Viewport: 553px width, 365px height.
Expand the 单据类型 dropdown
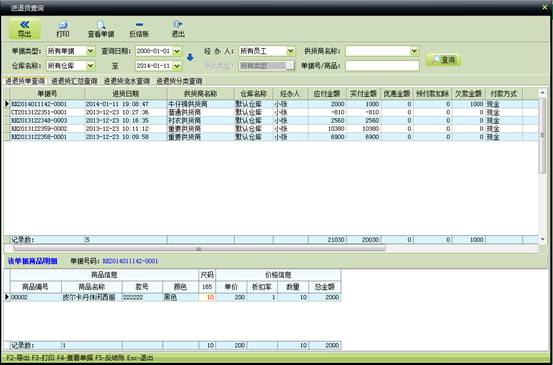click(91, 51)
